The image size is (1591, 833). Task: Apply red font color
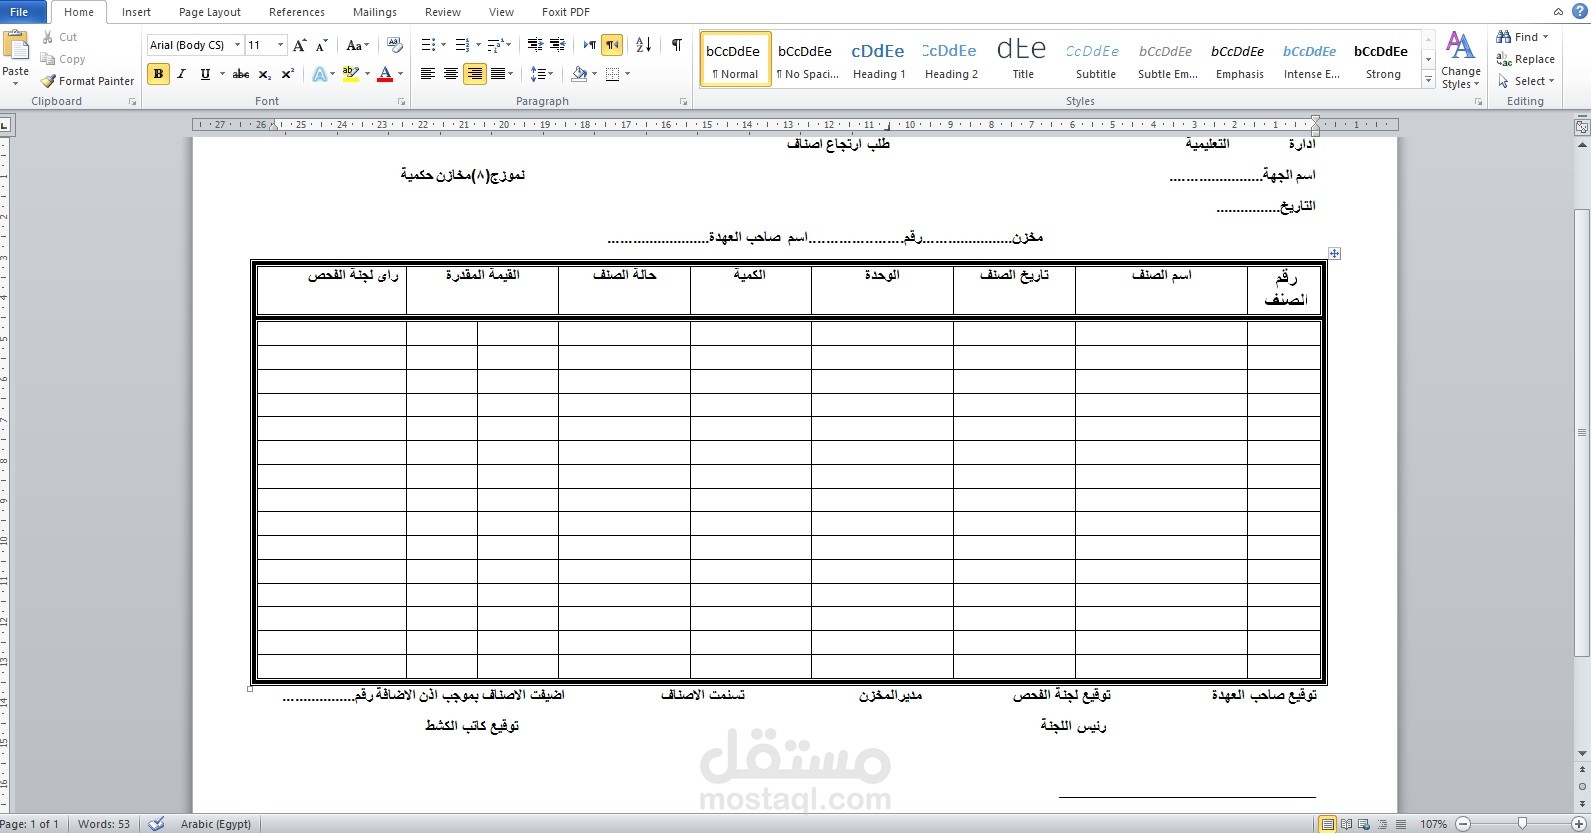[385, 74]
